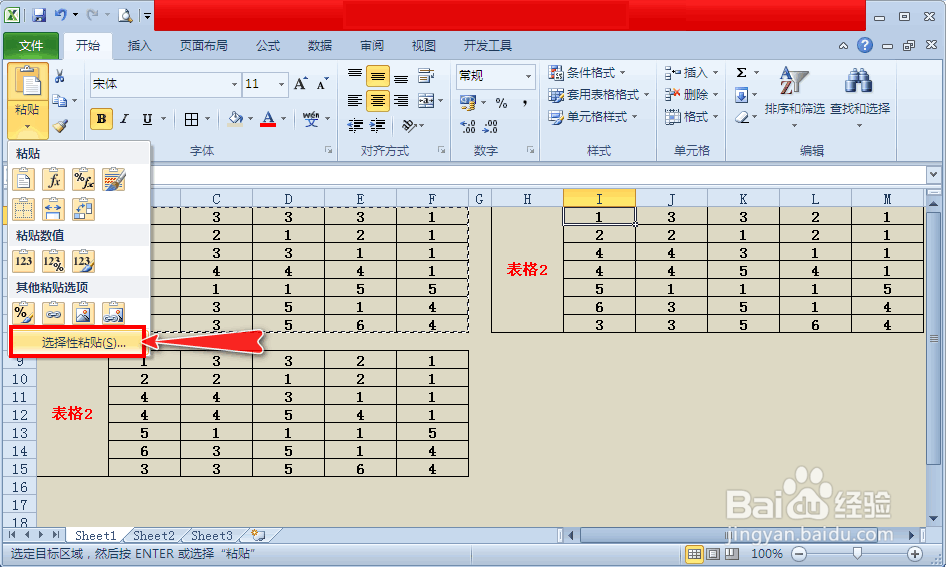Toggle Middle vertical alignment
Viewport: 946px width, 567px height.
[378, 77]
